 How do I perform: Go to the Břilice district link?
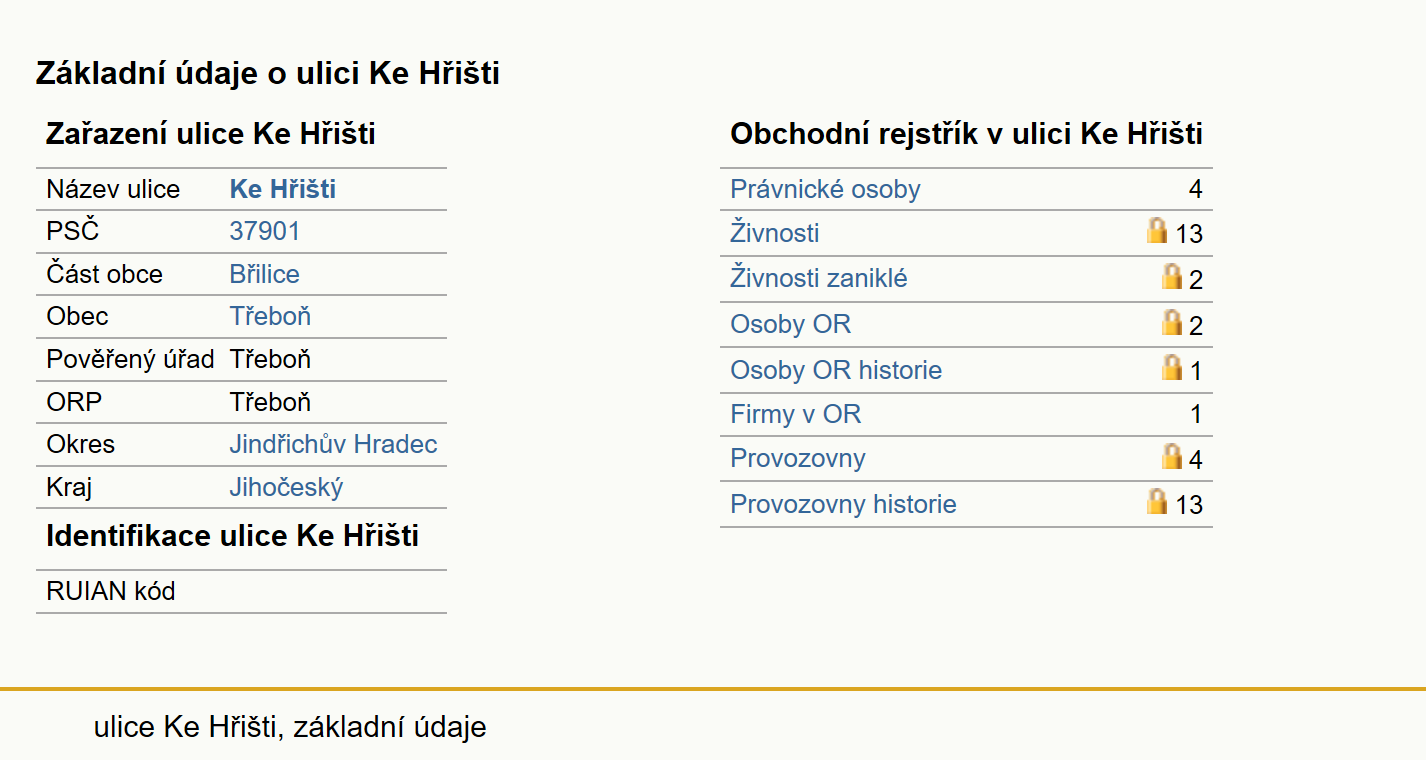[x=265, y=274]
